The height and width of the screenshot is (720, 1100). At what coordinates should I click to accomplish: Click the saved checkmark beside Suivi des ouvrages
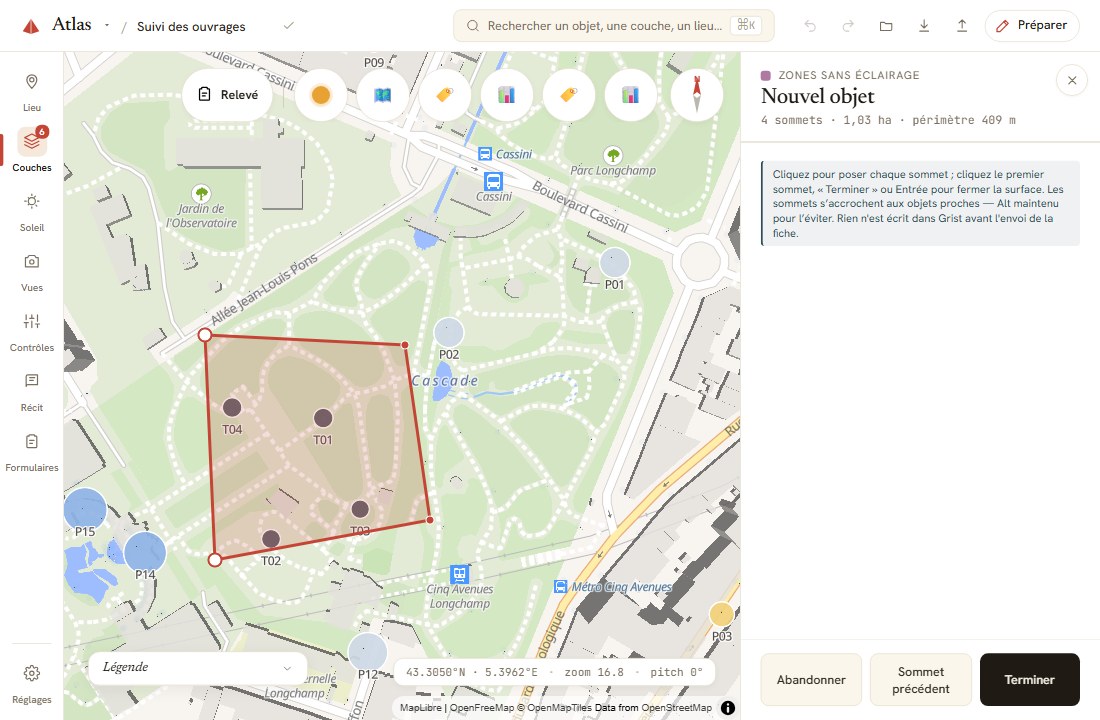pyautogui.click(x=288, y=25)
